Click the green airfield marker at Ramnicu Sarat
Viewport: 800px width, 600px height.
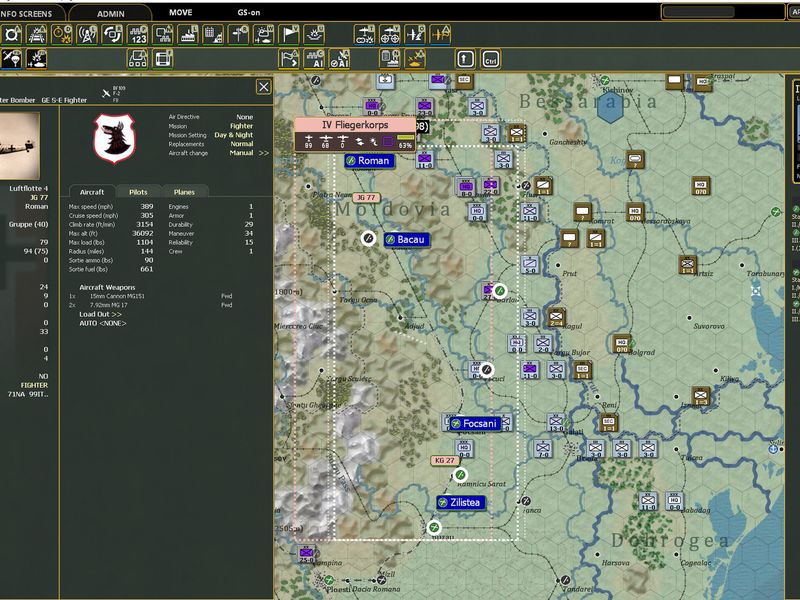coord(460,474)
